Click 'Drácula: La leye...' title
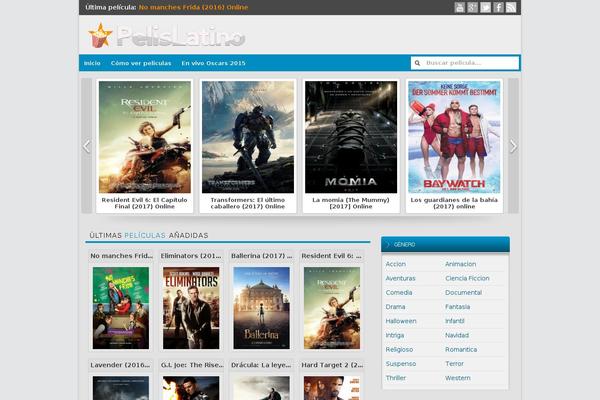600x400 pixels. tap(261, 365)
